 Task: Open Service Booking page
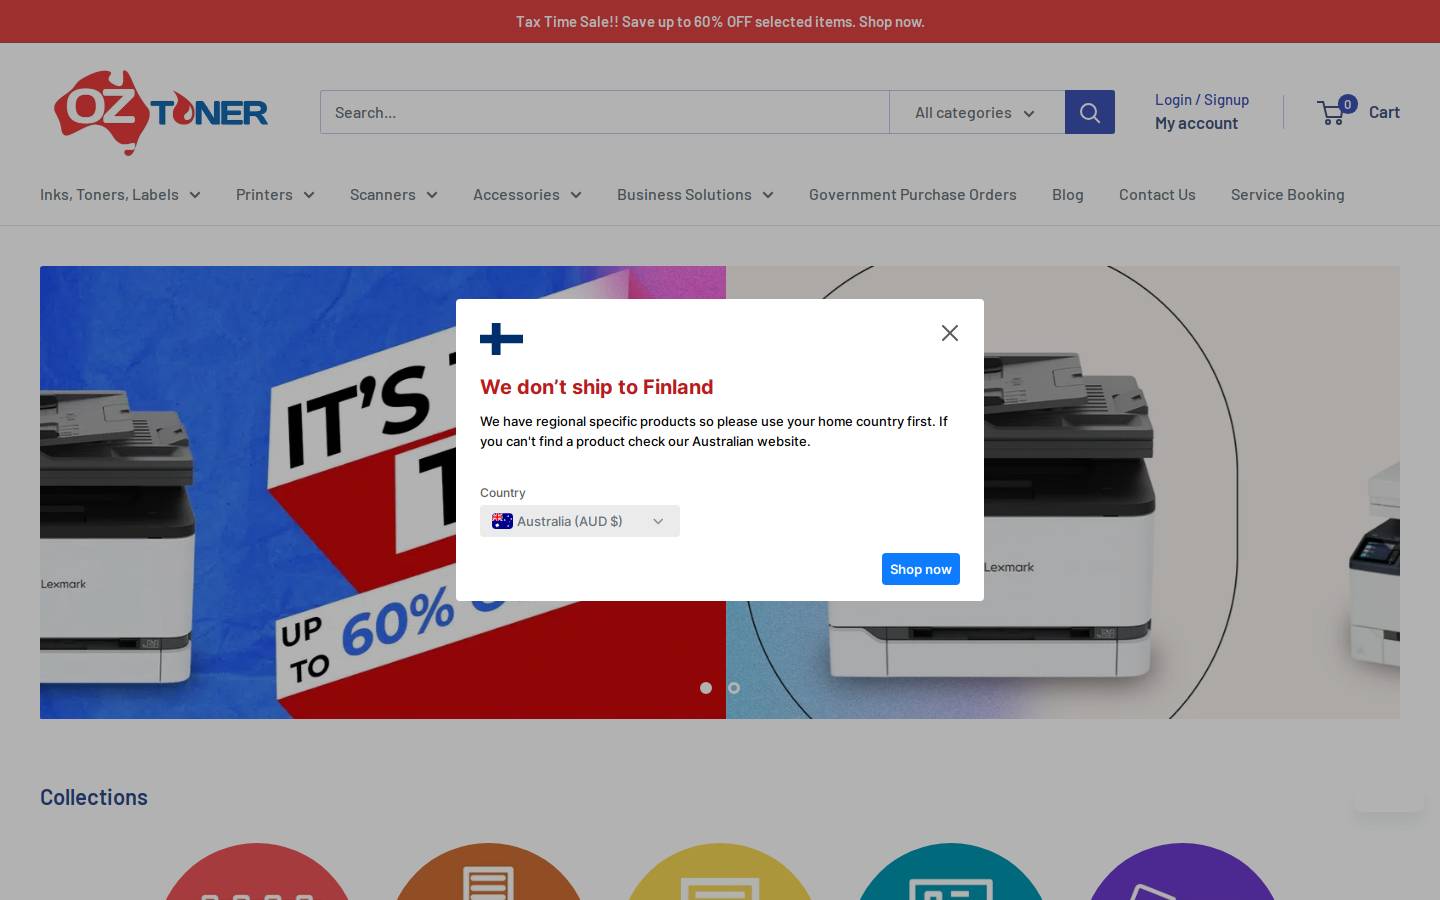pos(1288,195)
